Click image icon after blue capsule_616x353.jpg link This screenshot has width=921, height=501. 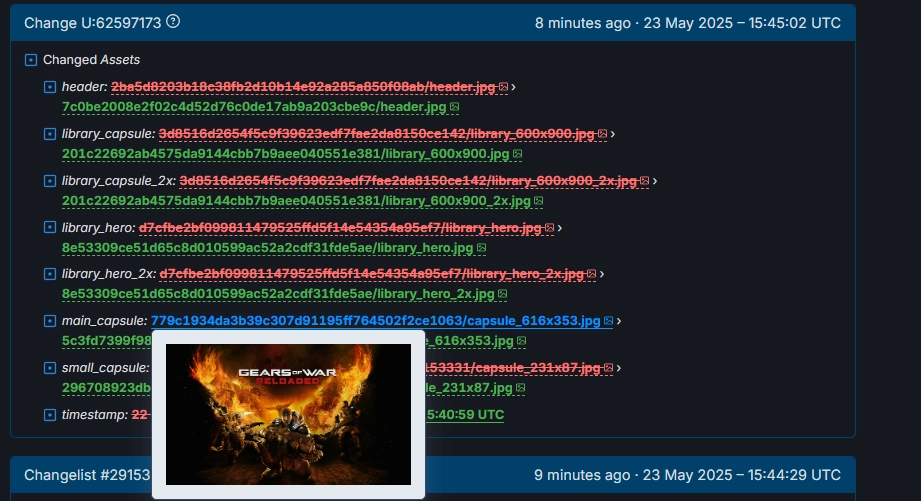click(x=608, y=321)
